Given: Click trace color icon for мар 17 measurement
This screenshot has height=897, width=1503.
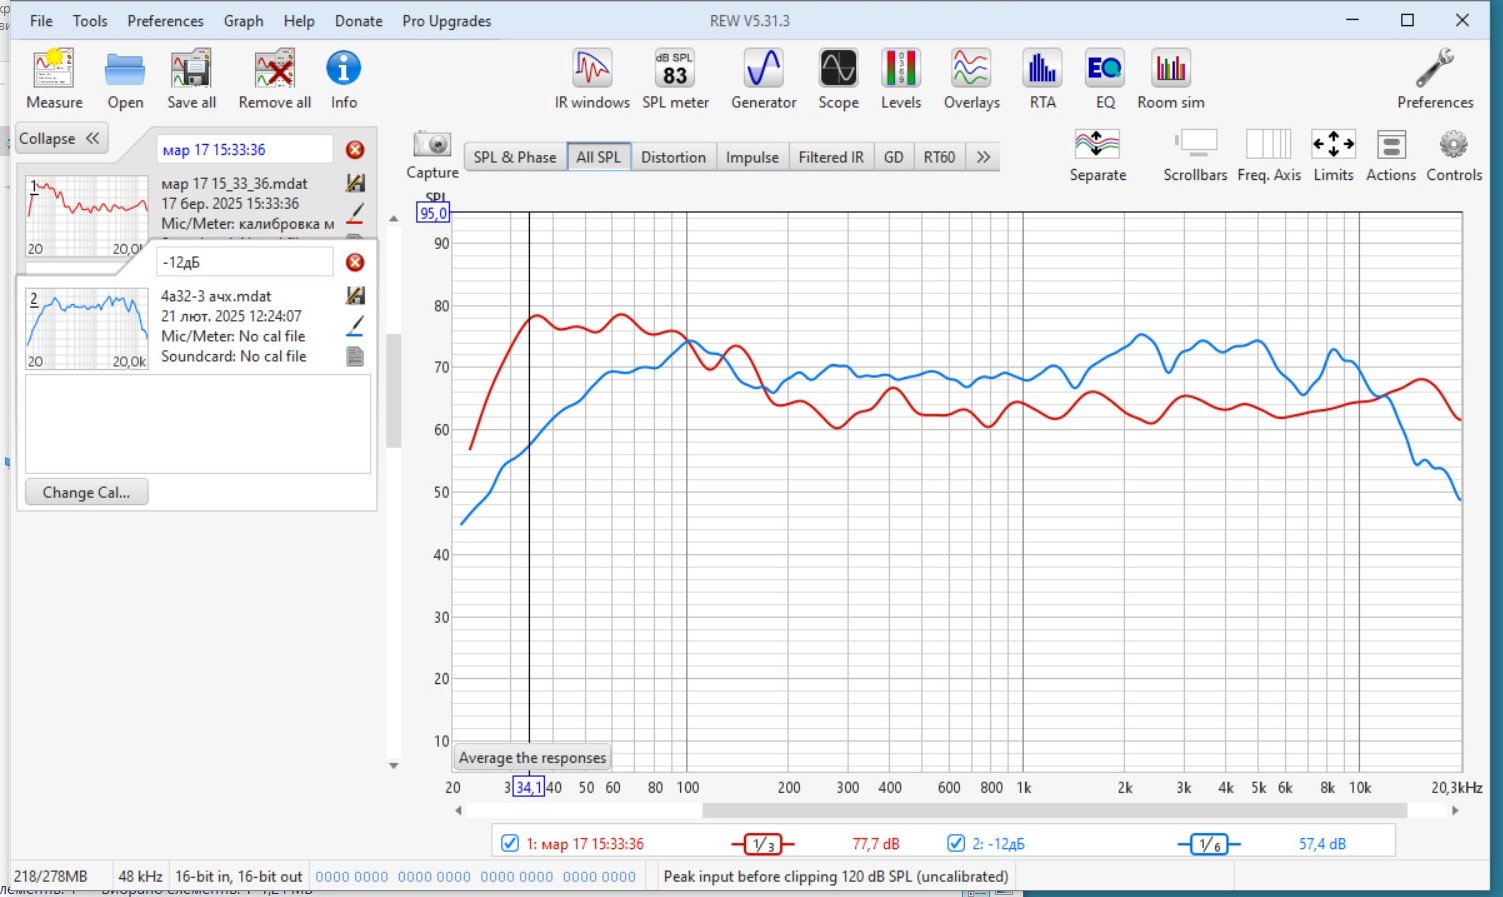Looking at the screenshot, I should (355, 213).
